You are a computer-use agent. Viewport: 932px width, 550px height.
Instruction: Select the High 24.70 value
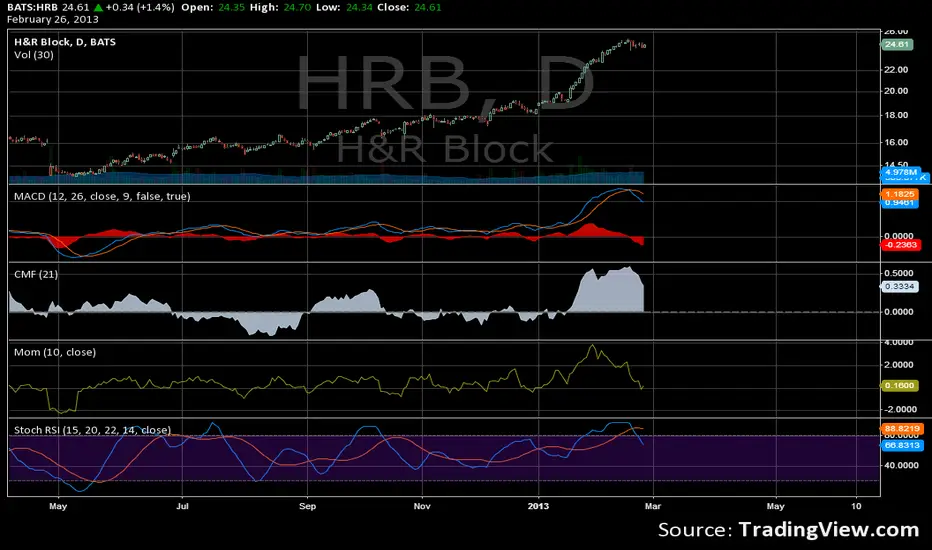(x=297, y=7)
